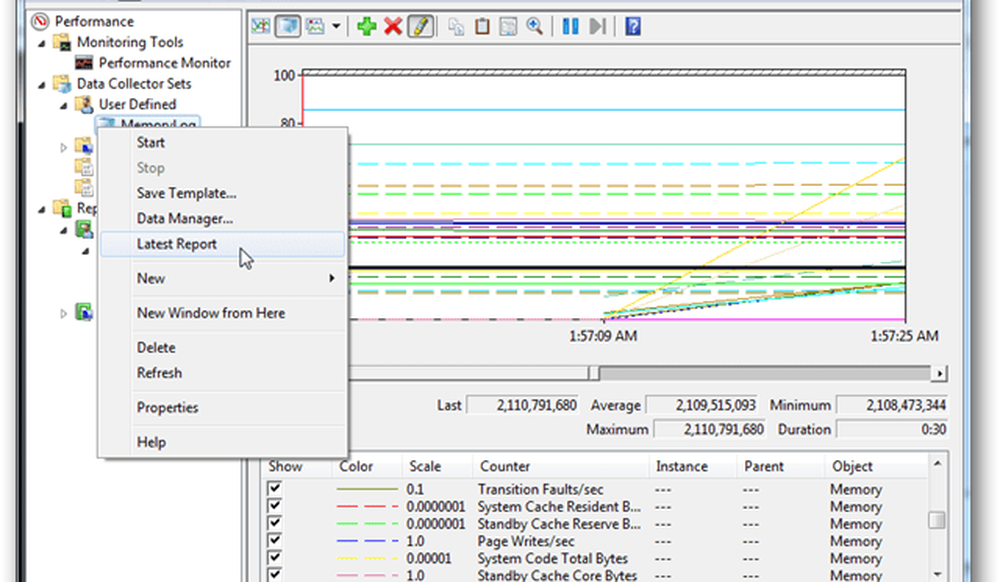Toggle Show checkbox for System Code Total Bytes
This screenshot has height=582, width=1000.
tap(275, 558)
